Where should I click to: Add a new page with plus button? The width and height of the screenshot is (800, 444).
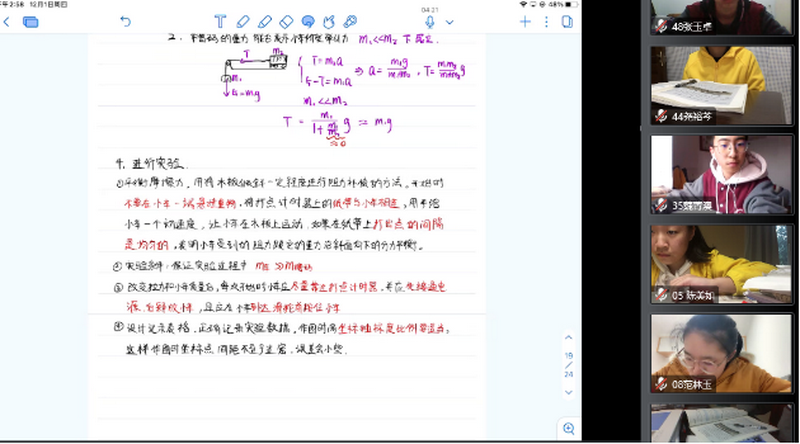pos(524,21)
